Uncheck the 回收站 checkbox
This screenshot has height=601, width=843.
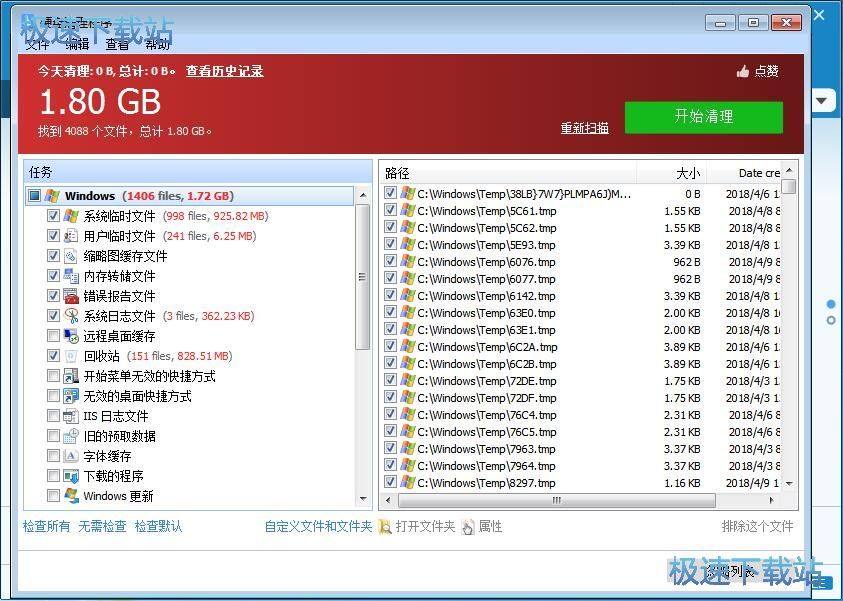point(53,356)
